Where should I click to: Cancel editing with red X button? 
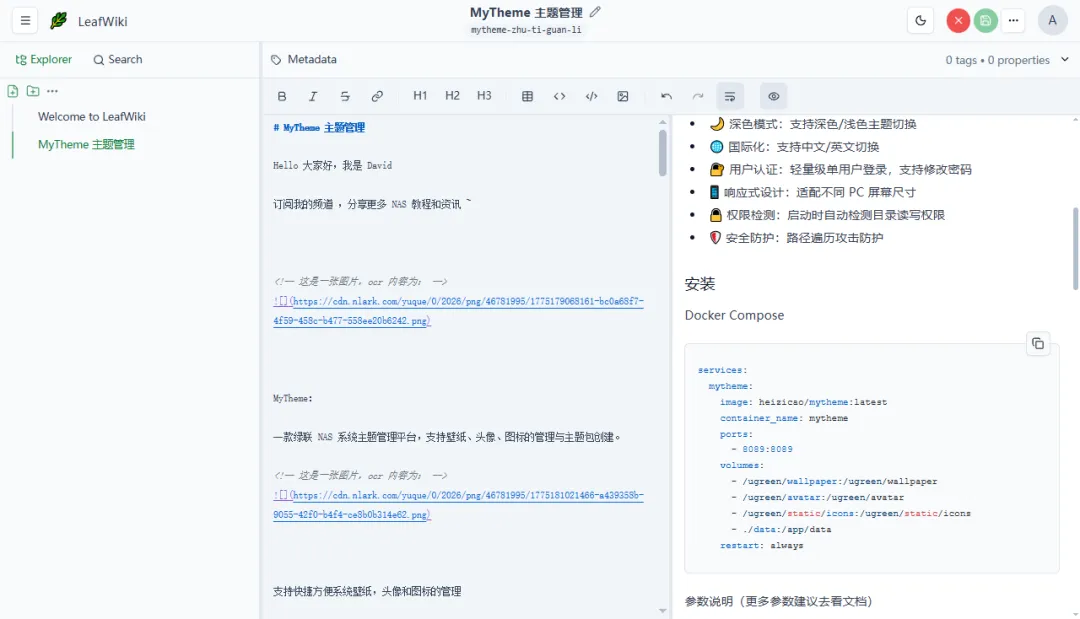958,21
